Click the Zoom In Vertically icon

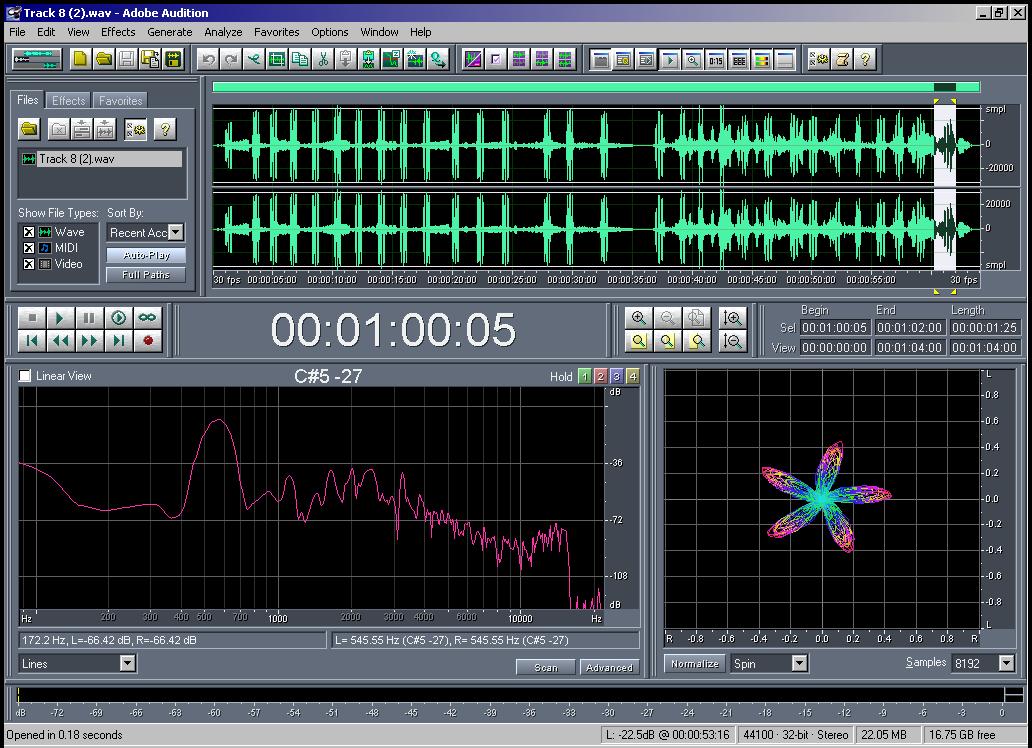tap(732, 318)
